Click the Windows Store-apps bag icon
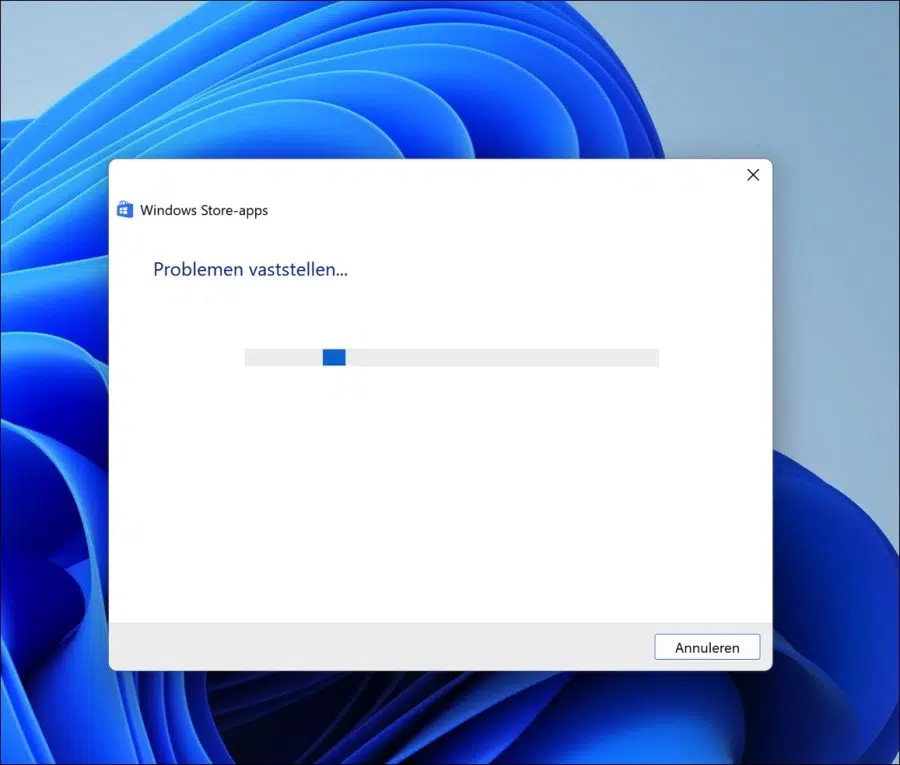900x765 pixels. (125, 209)
